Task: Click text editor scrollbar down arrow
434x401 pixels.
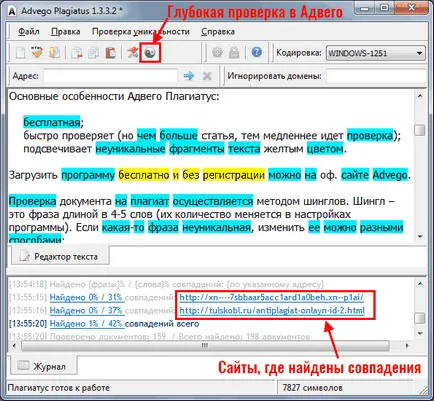Action: point(420,236)
